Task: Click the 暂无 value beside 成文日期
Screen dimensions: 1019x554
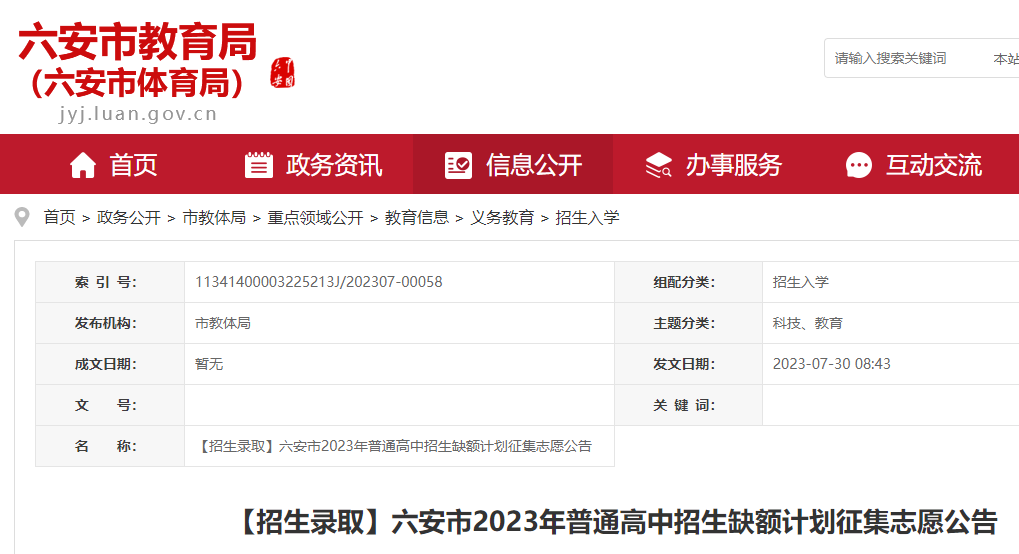Action: 209,363
